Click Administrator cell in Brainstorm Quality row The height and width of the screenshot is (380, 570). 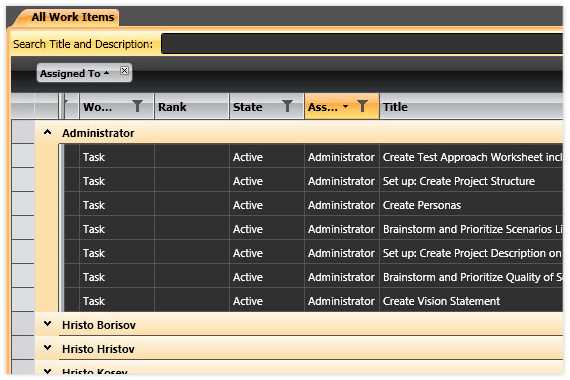[342, 277]
